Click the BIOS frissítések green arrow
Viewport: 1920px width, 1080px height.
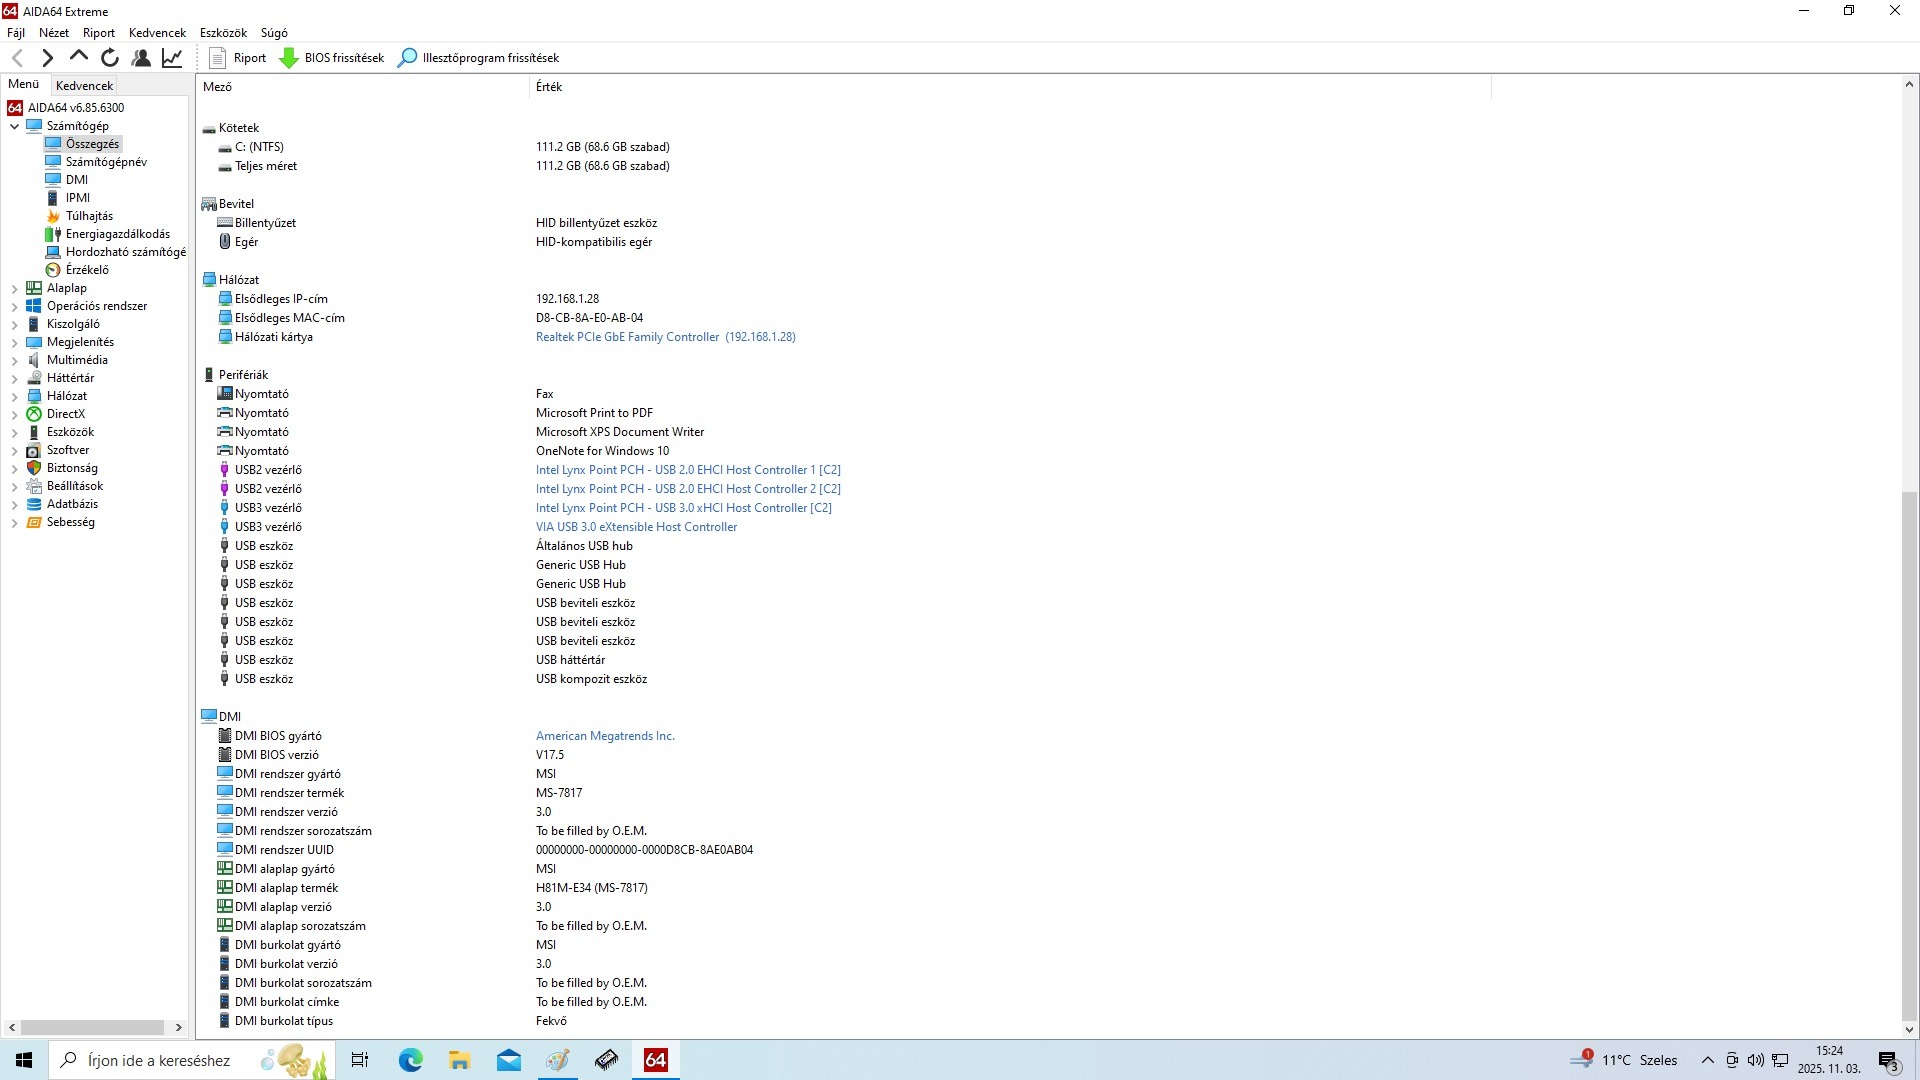pos(289,58)
